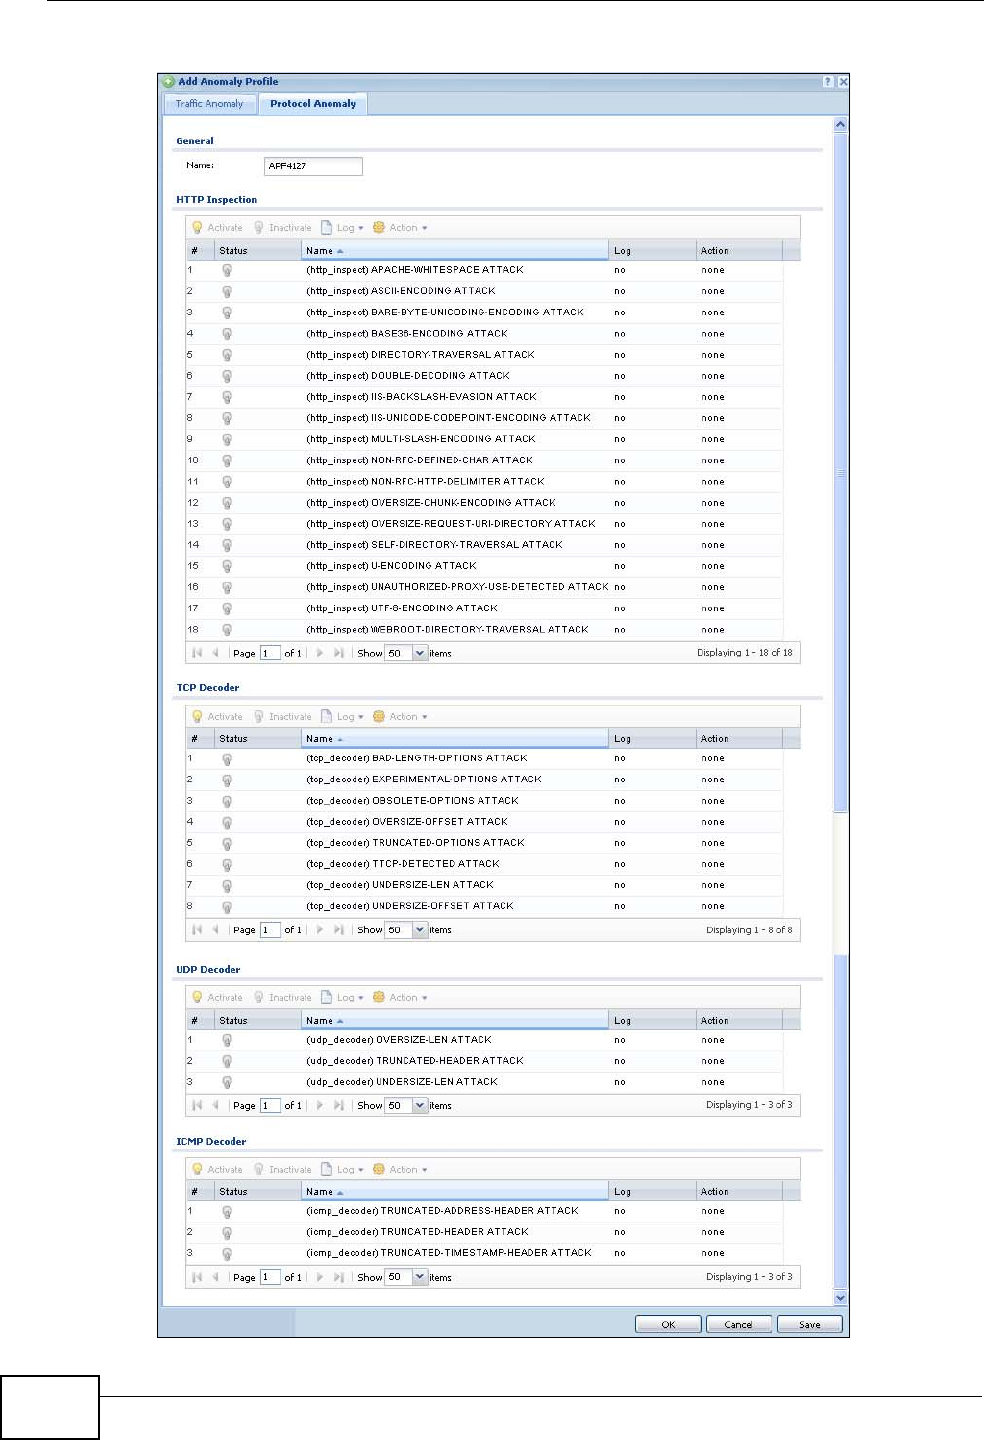Image resolution: width=984 pixels, height=1440 pixels.
Task: Click the help question mark icon
Action: (828, 82)
